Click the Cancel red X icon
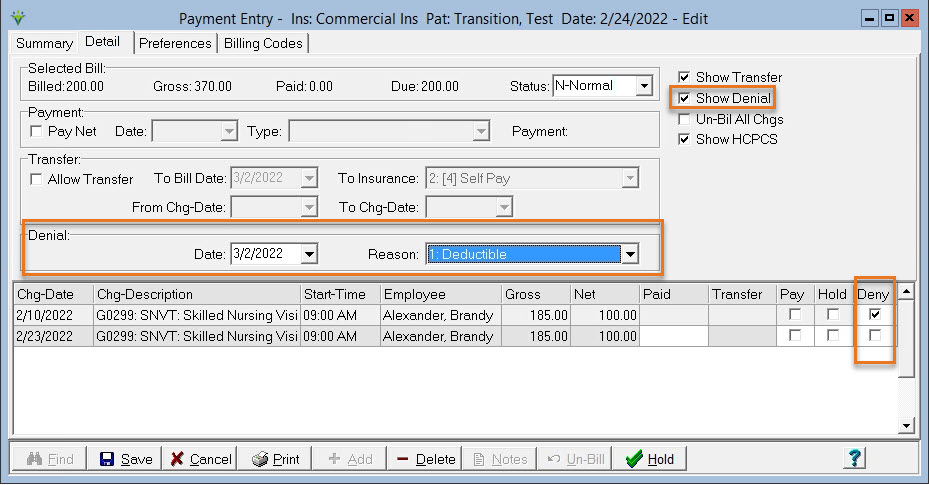This screenshot has width=929, height=485. 177,459
